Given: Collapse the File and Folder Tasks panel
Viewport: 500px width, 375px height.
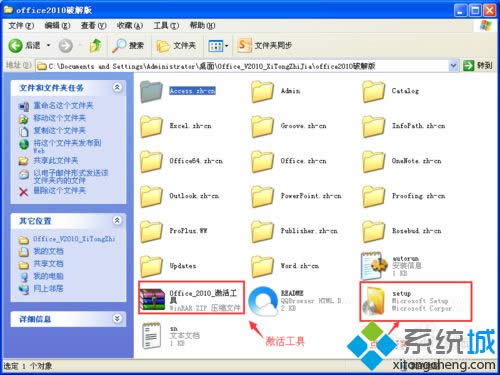Looking at the screenshot, I should coord(117,87).
